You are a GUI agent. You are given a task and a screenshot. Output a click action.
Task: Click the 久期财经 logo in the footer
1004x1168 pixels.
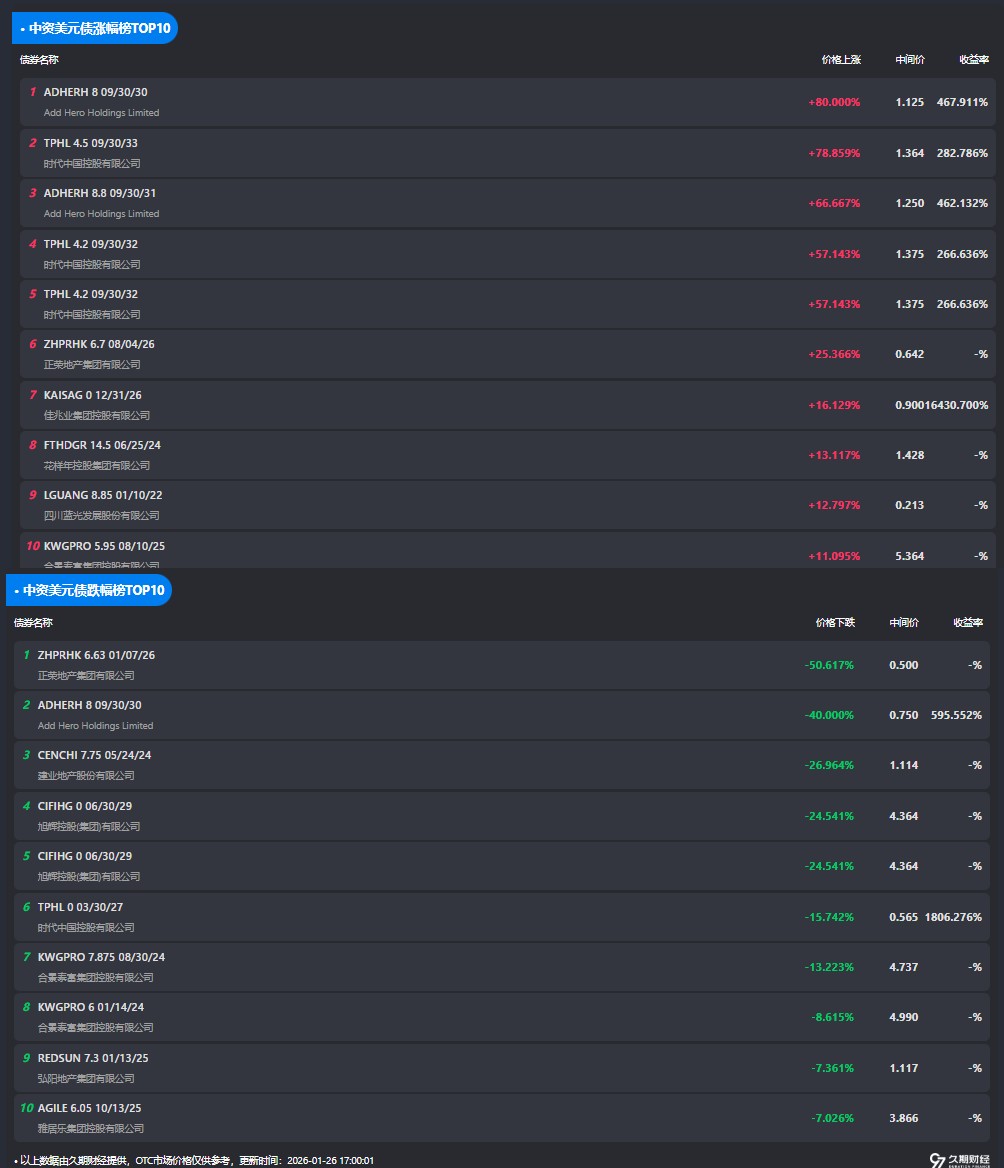[959, 1159]
